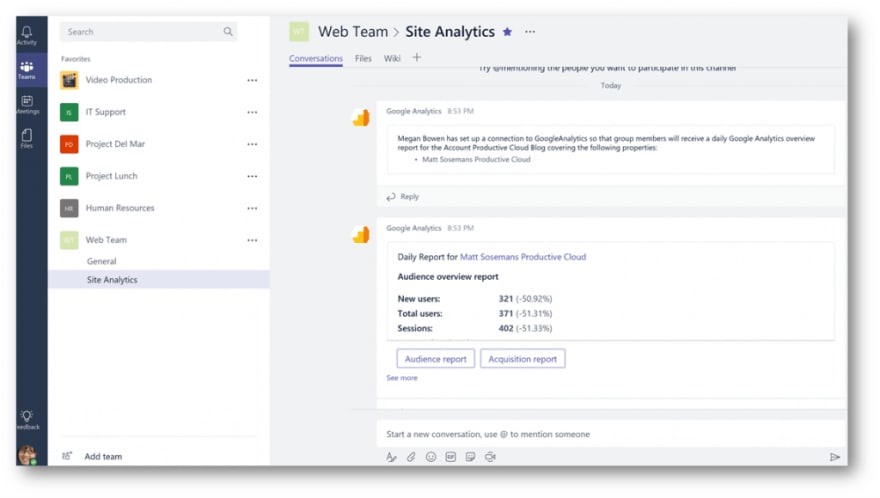Click the Send arrow icon

coord(835,457)
